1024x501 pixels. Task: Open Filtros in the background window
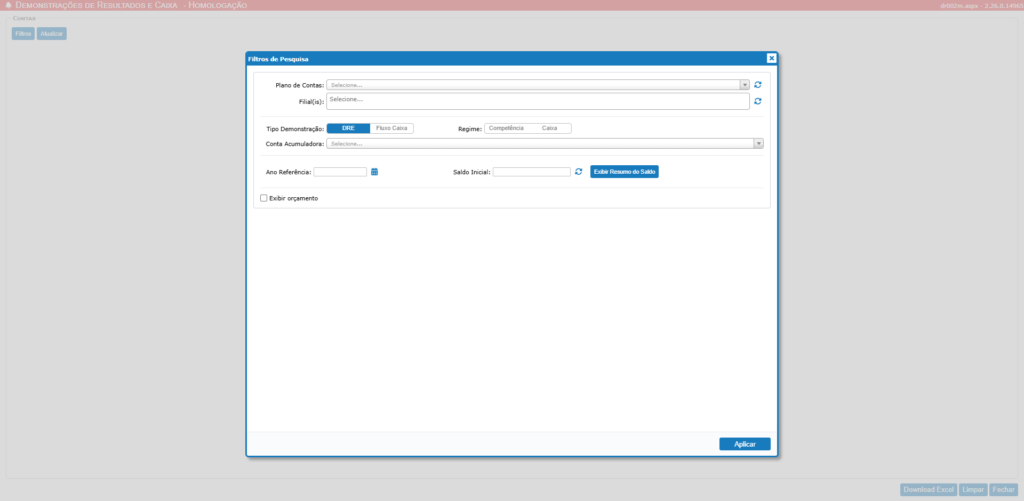[23, 33]
